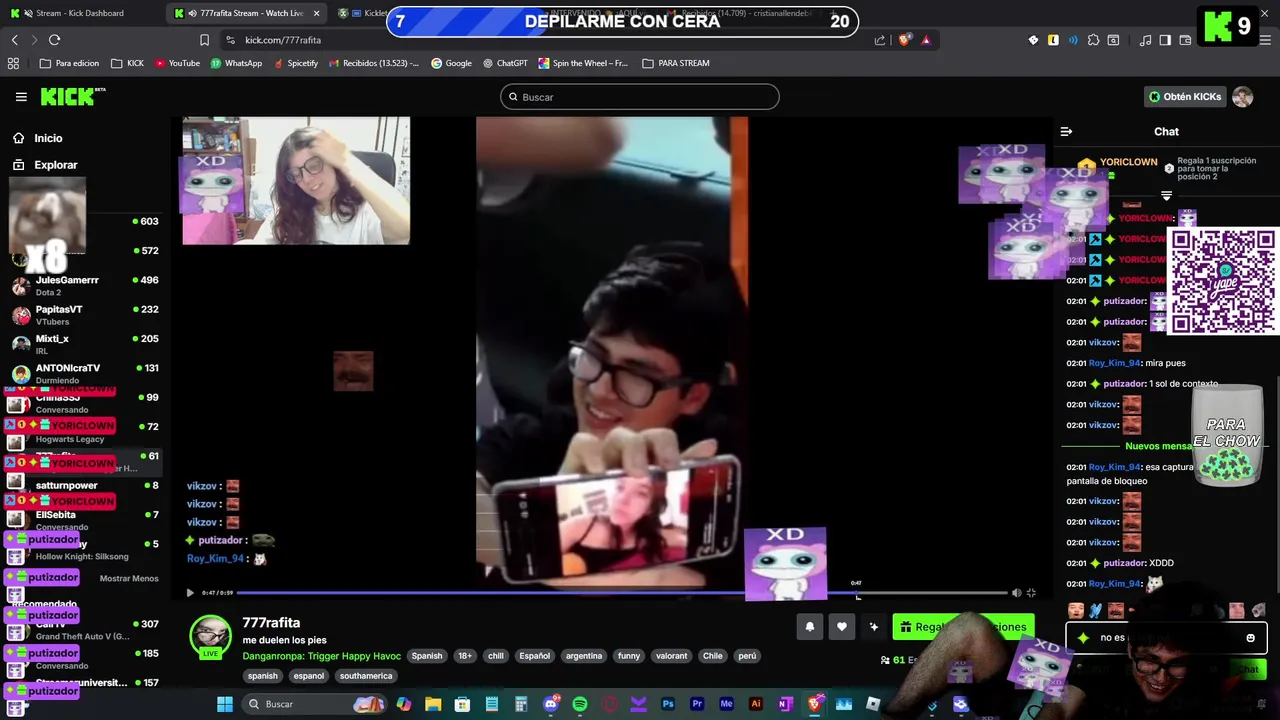Click the Regalar suscripciones button
This screenshot has width=1280, height=720.
coord(963,627)
